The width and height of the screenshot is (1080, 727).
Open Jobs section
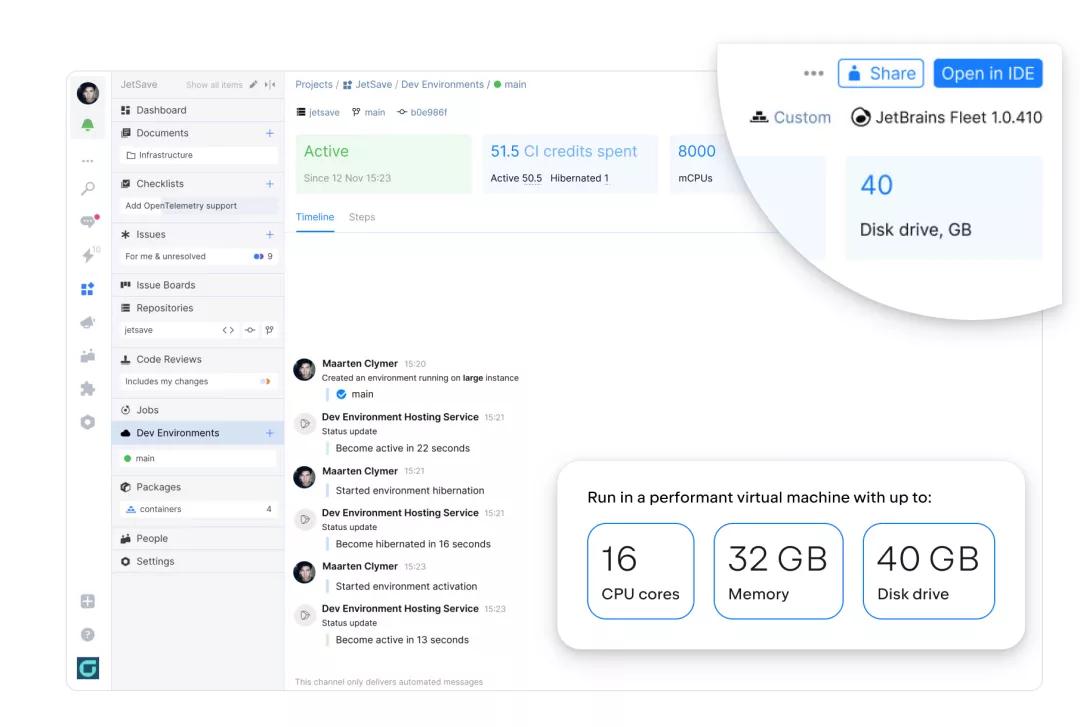click(x=198, y=410)
